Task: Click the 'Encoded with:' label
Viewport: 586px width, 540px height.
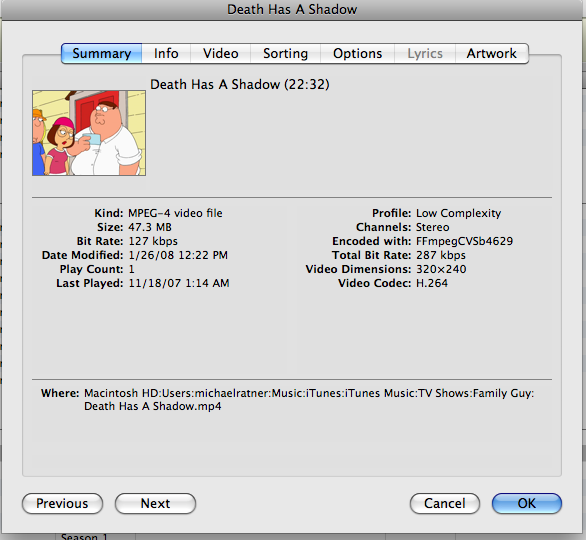Action: click(x=371, y=241)
